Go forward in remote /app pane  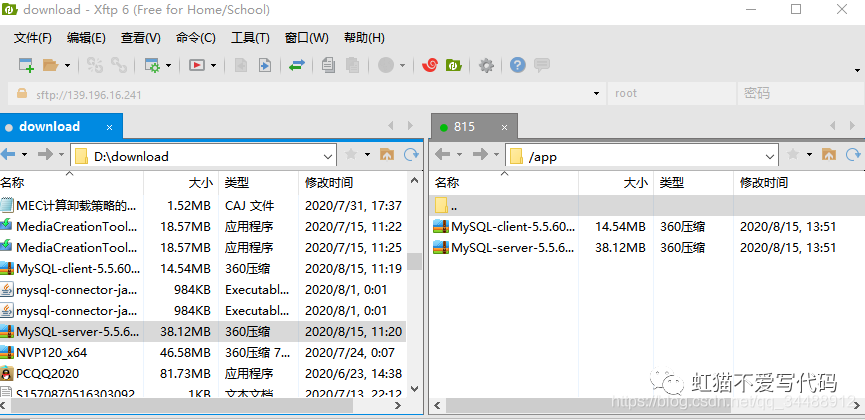pos(479,155)
